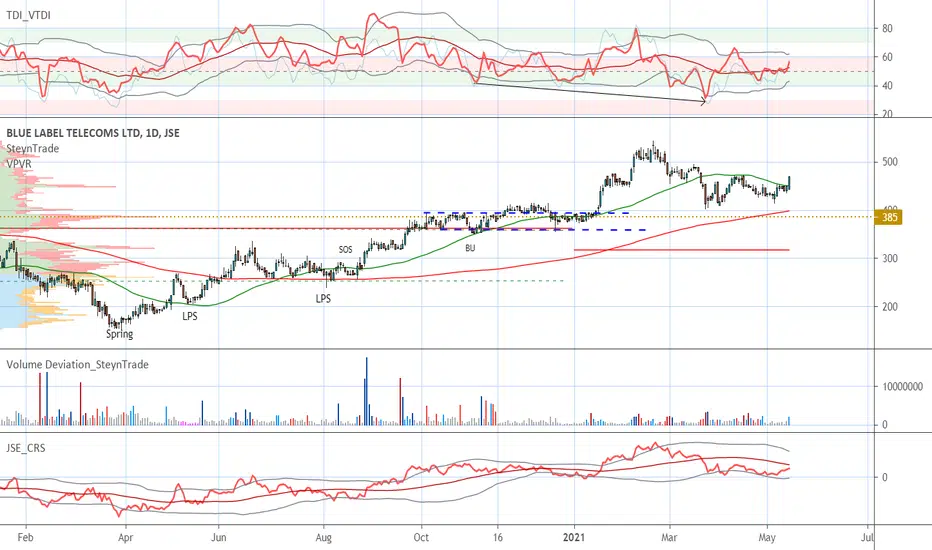Image resolution: width=932 pixels, height=550 pixels.
Task: Click the LPS label near May low
Action: click(x=190, y=316)
